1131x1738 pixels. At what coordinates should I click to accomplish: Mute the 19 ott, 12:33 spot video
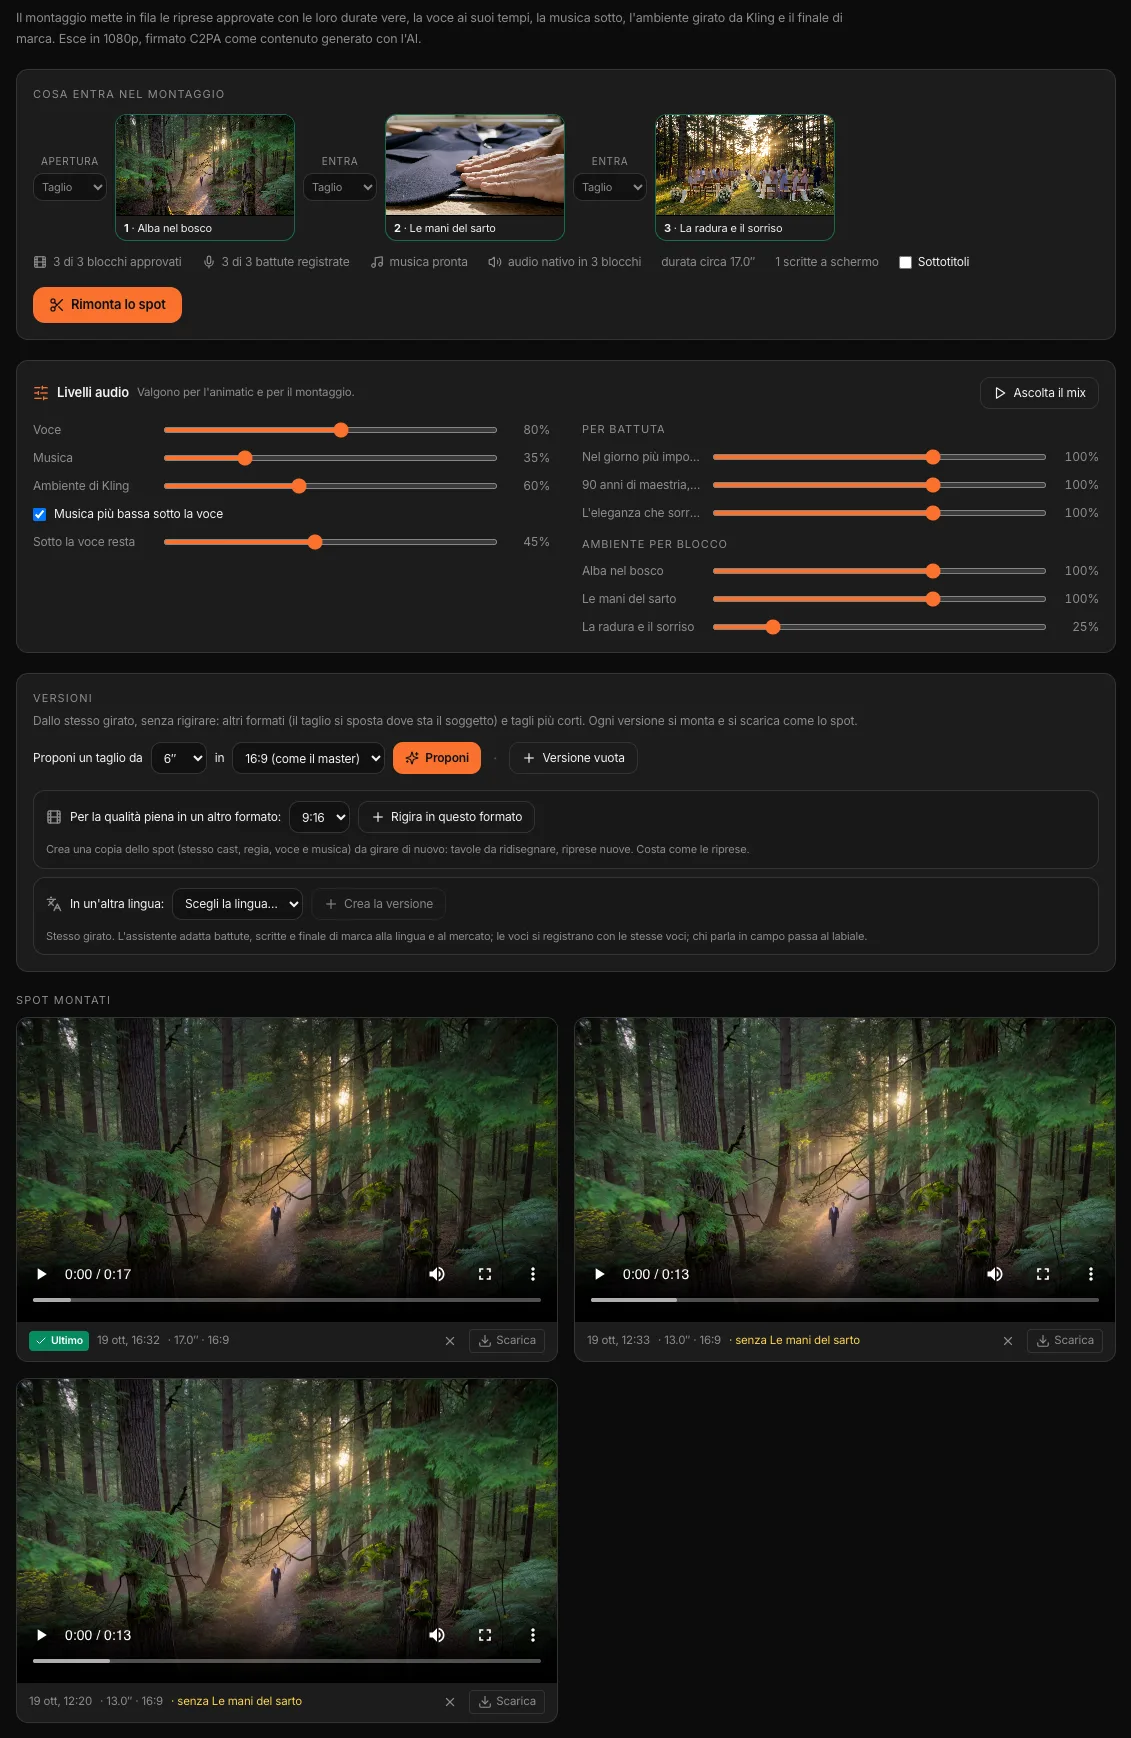tap(995, 1274)
